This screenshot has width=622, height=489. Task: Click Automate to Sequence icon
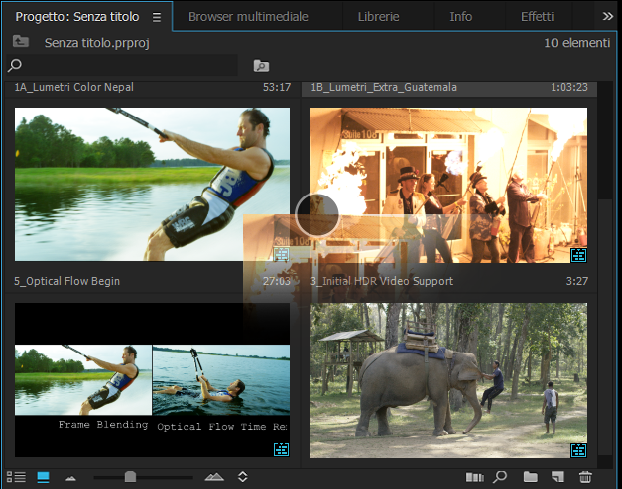pyautogui.click(x=474, y=477)
